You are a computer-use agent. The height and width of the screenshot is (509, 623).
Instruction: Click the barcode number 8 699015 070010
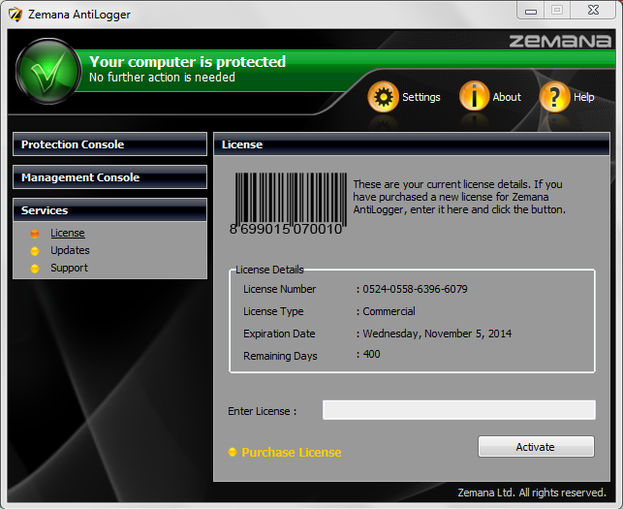coord(286,229)
